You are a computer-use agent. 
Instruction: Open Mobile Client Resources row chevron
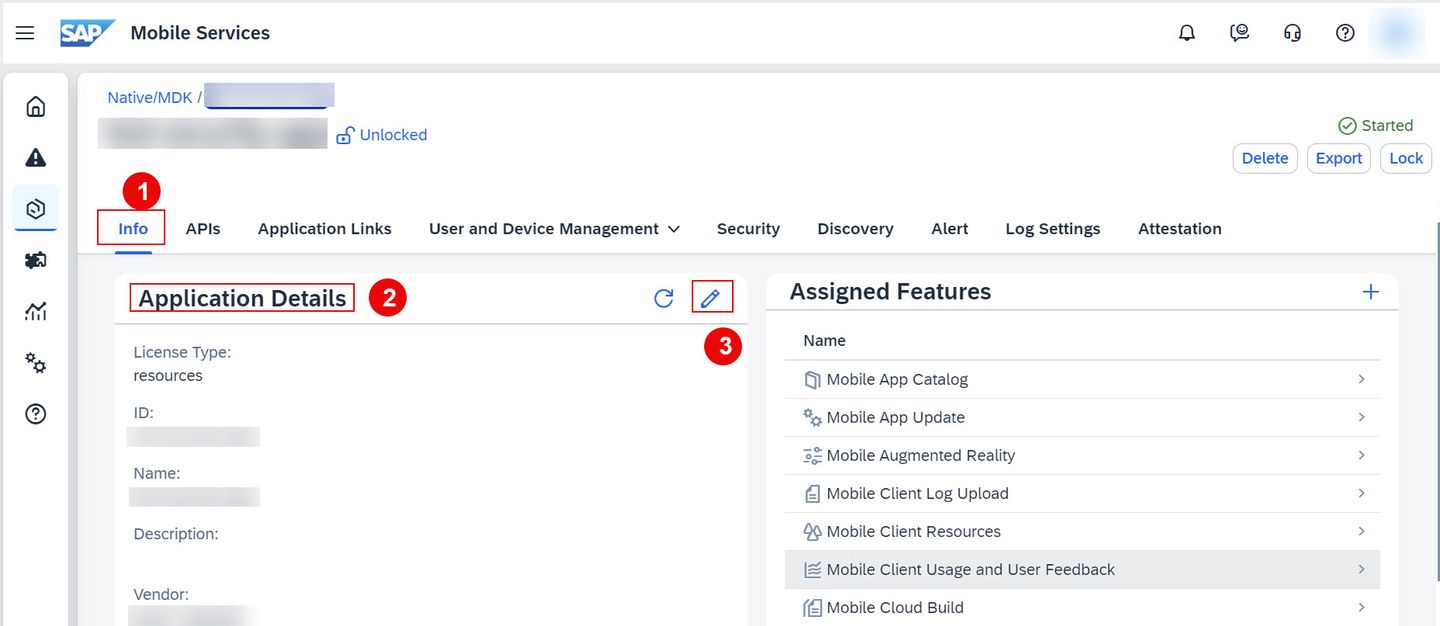[x=1361, y=531]
